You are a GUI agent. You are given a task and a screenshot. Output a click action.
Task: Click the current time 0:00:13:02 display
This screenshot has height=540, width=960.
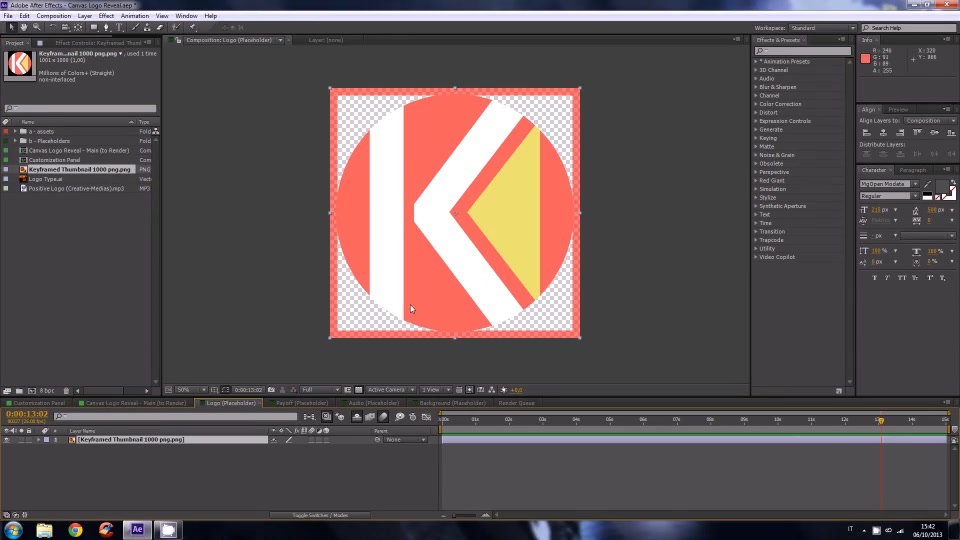[27, 414]
